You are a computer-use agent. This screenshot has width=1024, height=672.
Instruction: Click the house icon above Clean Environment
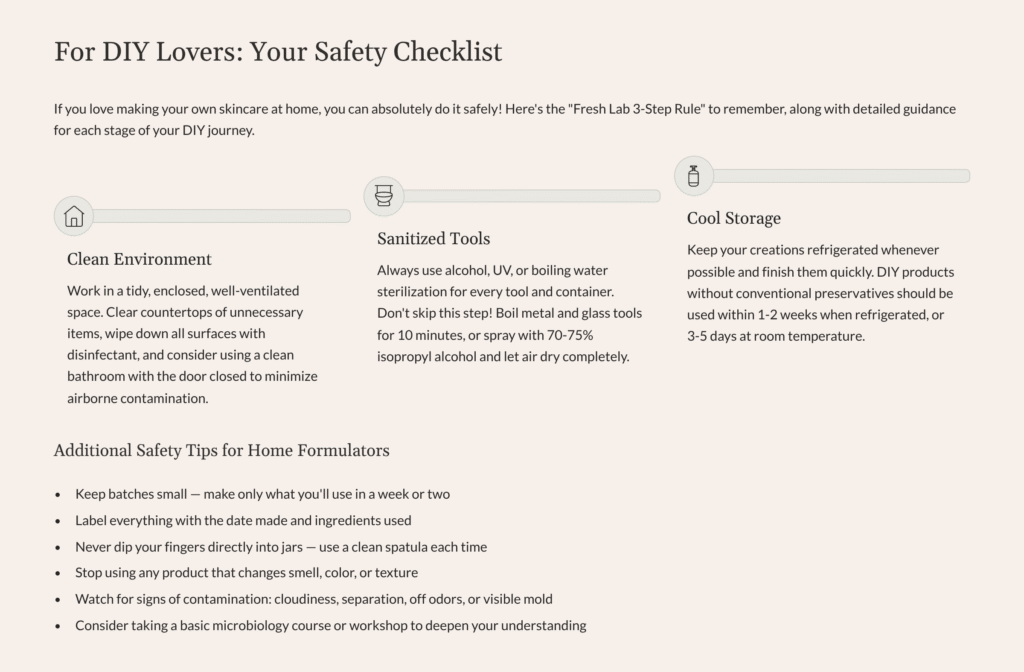pyautogui.click(x=74, y=216)
